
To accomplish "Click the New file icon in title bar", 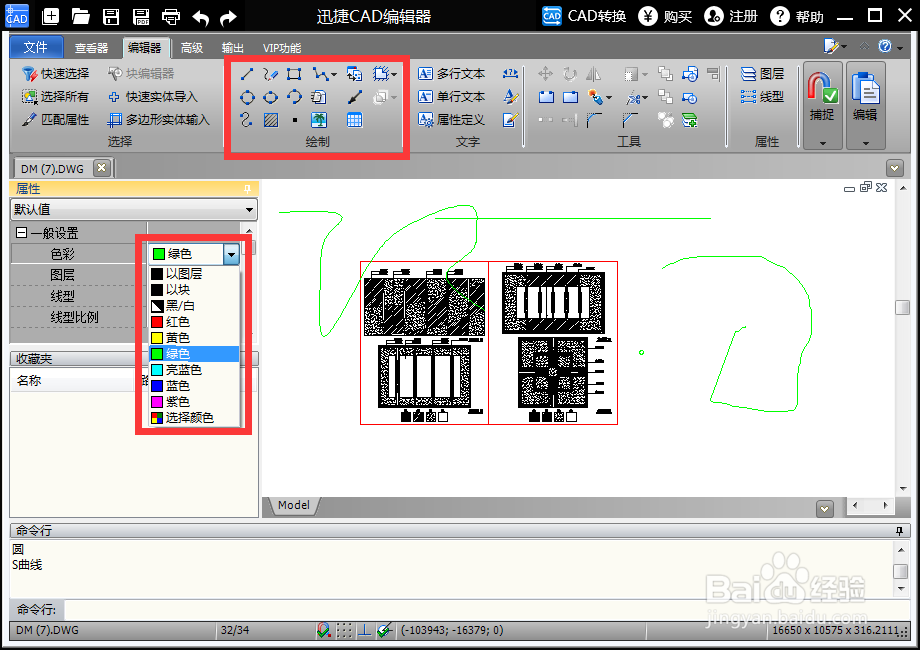I will pos(50,16).
